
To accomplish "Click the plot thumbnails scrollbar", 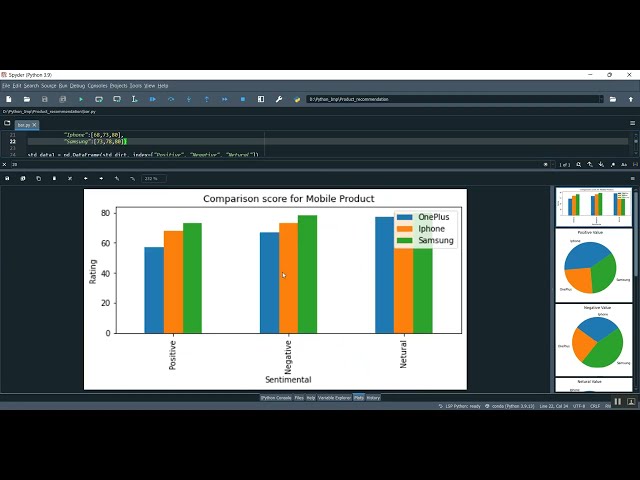I will coord(637,289).
